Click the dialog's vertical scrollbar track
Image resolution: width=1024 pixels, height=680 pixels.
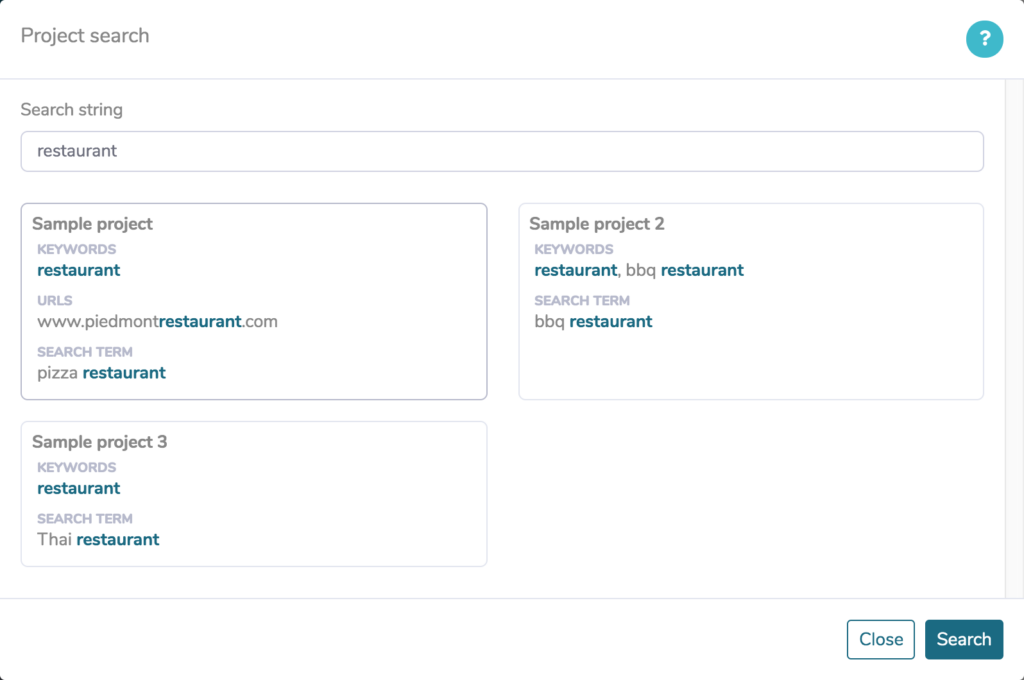point(1014,338)
